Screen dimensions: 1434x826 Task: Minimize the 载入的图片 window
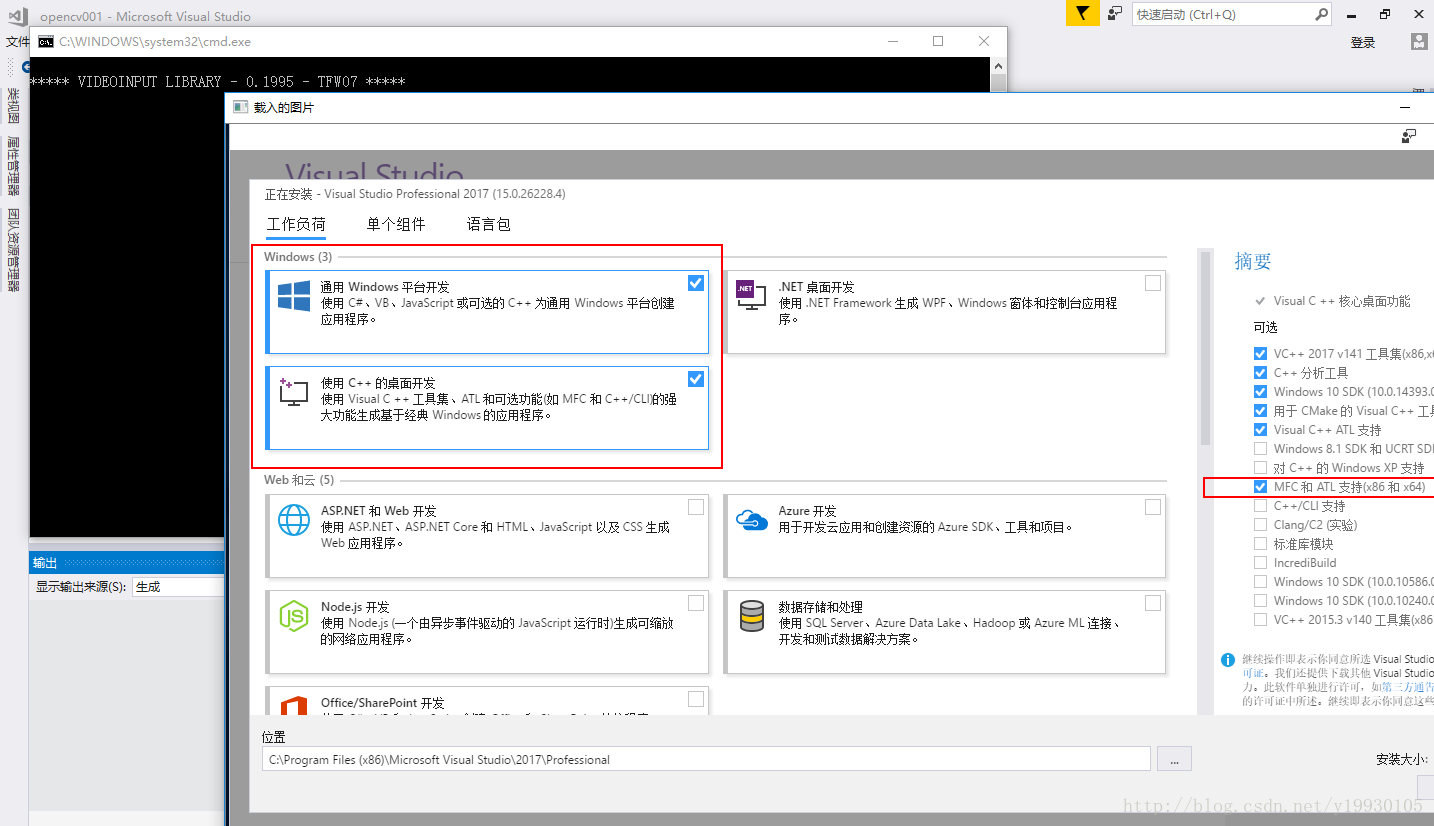[x=1405, y=106]
